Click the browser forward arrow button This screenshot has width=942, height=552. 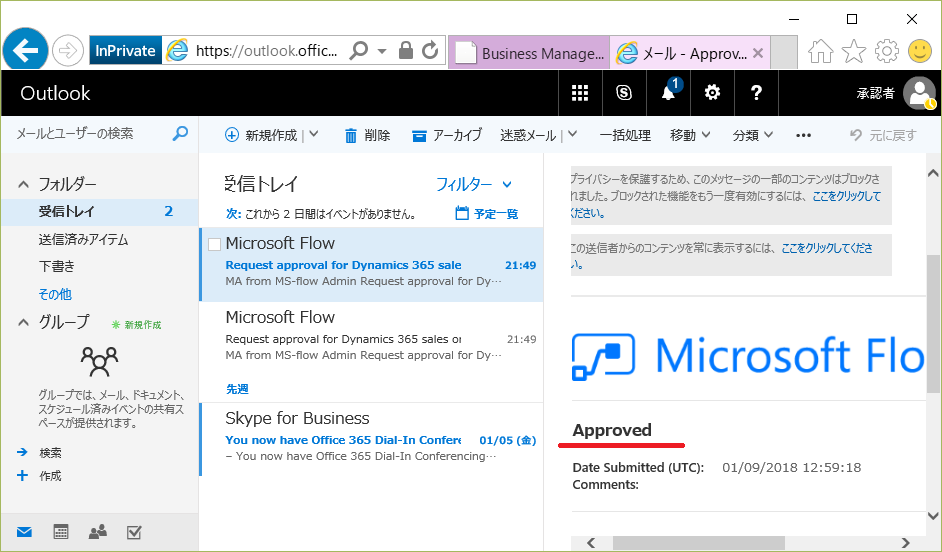[67, 51]
